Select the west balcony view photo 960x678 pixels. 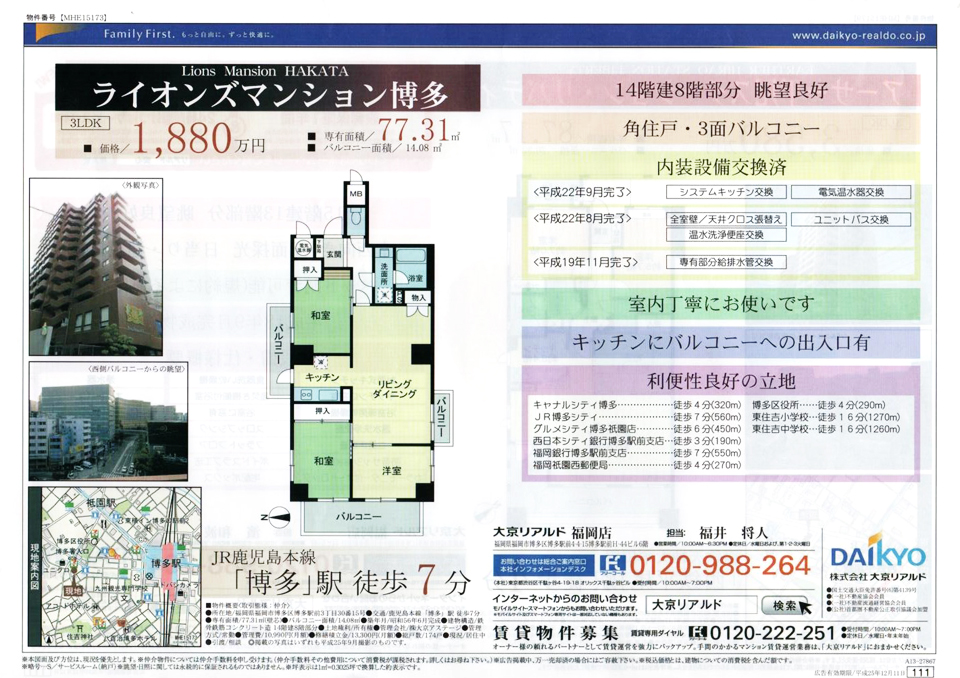[108, 421]
